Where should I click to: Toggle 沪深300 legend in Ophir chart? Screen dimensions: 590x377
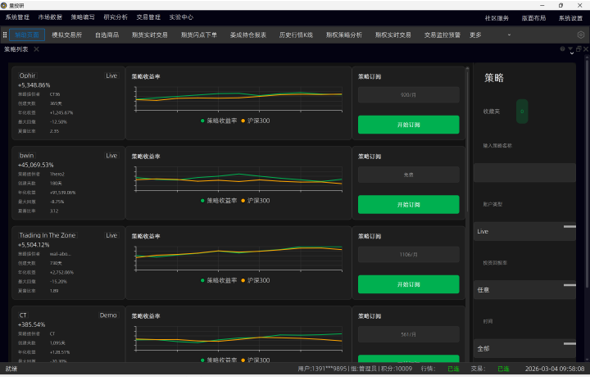[x=255, y=121]
